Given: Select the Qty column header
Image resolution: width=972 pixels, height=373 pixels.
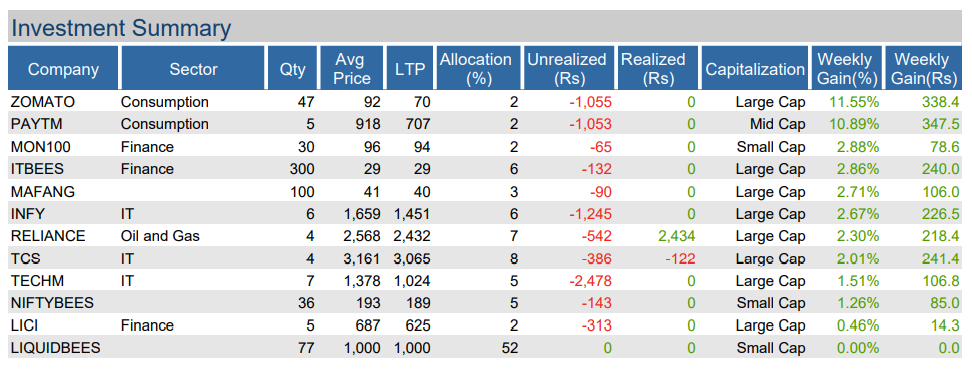Looking at the screenshot, I should point(293,68).
